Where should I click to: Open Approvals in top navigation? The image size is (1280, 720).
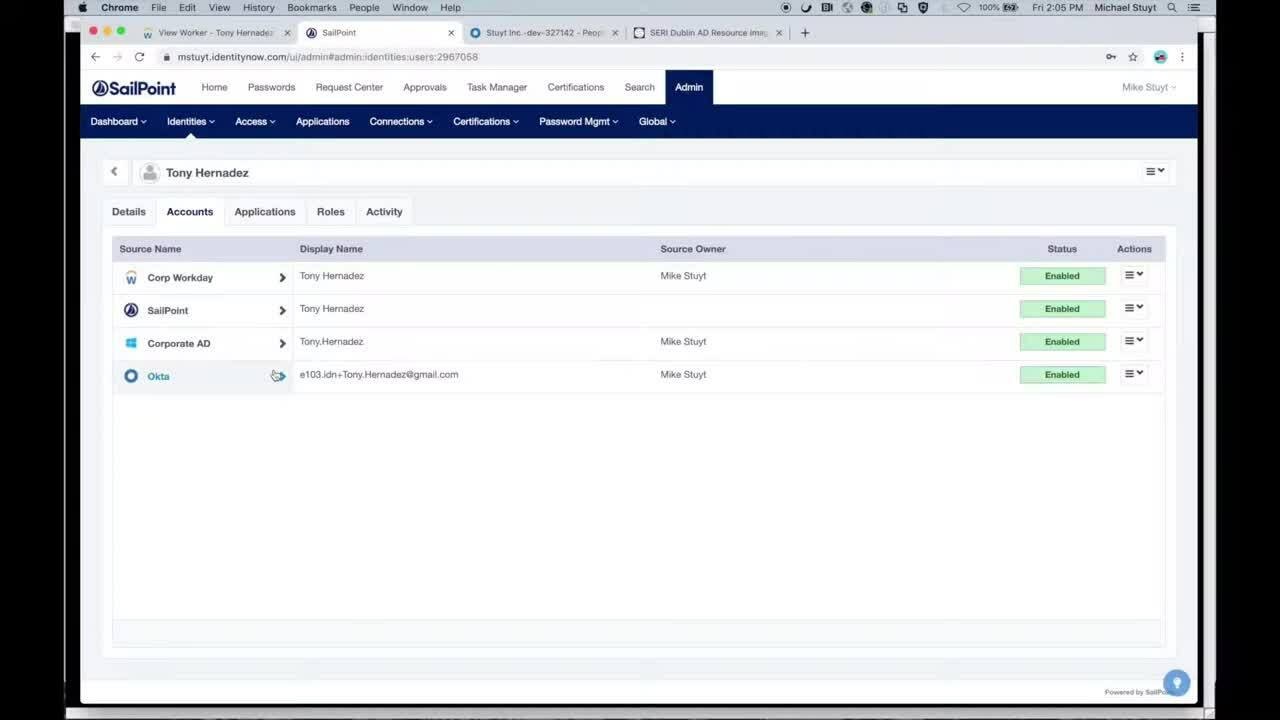pos(425,87)
